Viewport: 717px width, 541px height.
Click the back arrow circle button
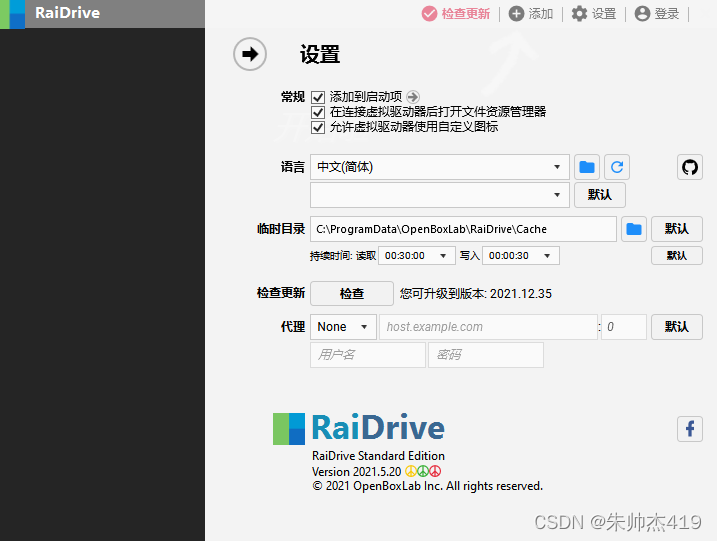250,54
